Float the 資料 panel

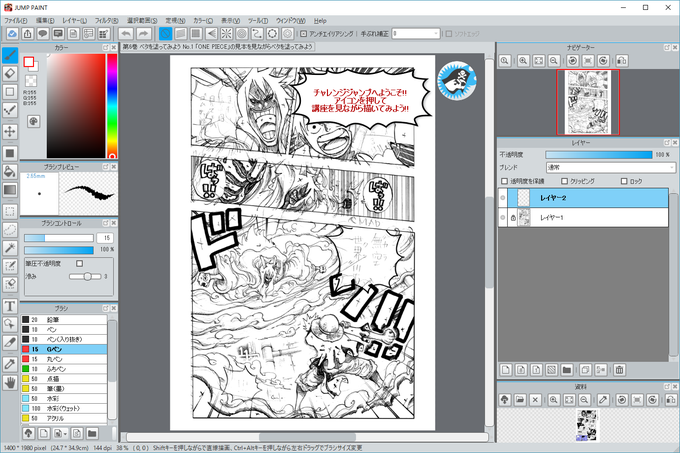coord(667,386)
